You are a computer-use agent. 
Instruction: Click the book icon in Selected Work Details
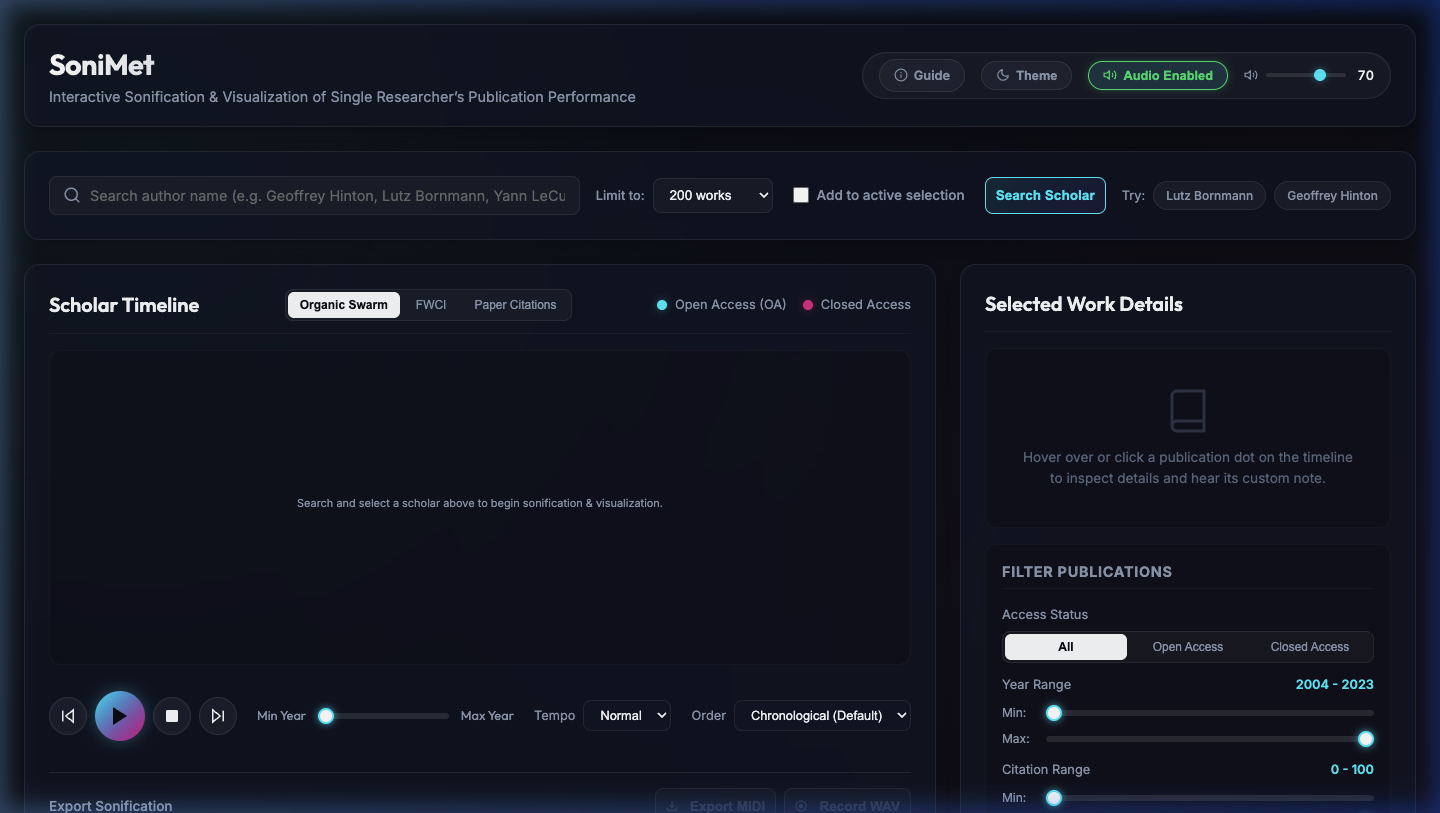(1188, 411)
